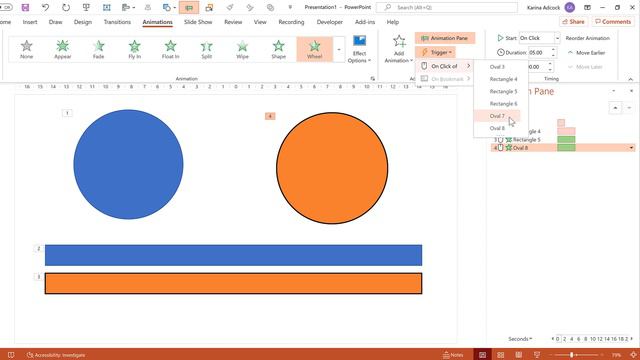Collapse the ribbon with the chevron

pos(631,79)
